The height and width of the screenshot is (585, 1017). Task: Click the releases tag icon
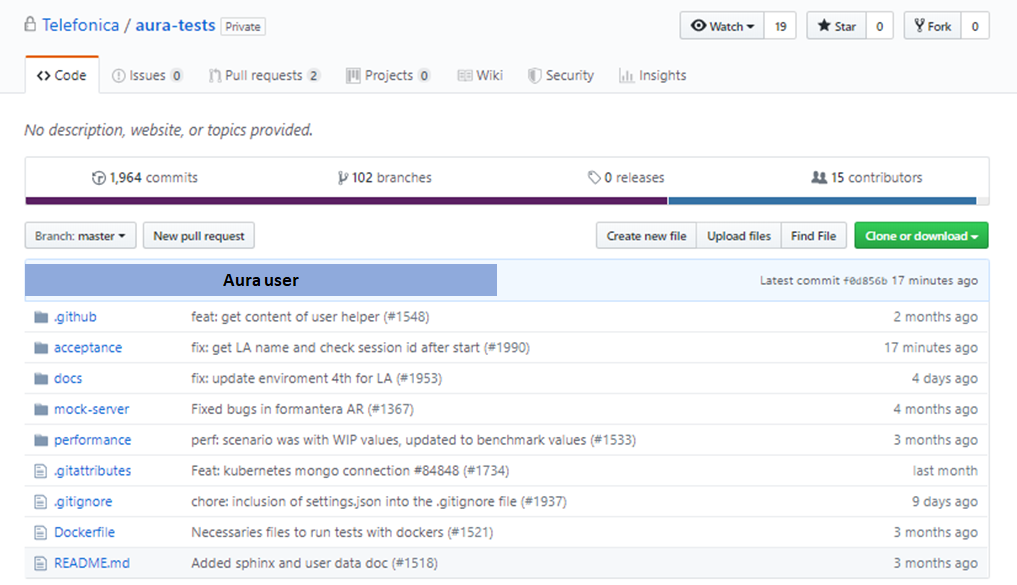tap(593, 177)
